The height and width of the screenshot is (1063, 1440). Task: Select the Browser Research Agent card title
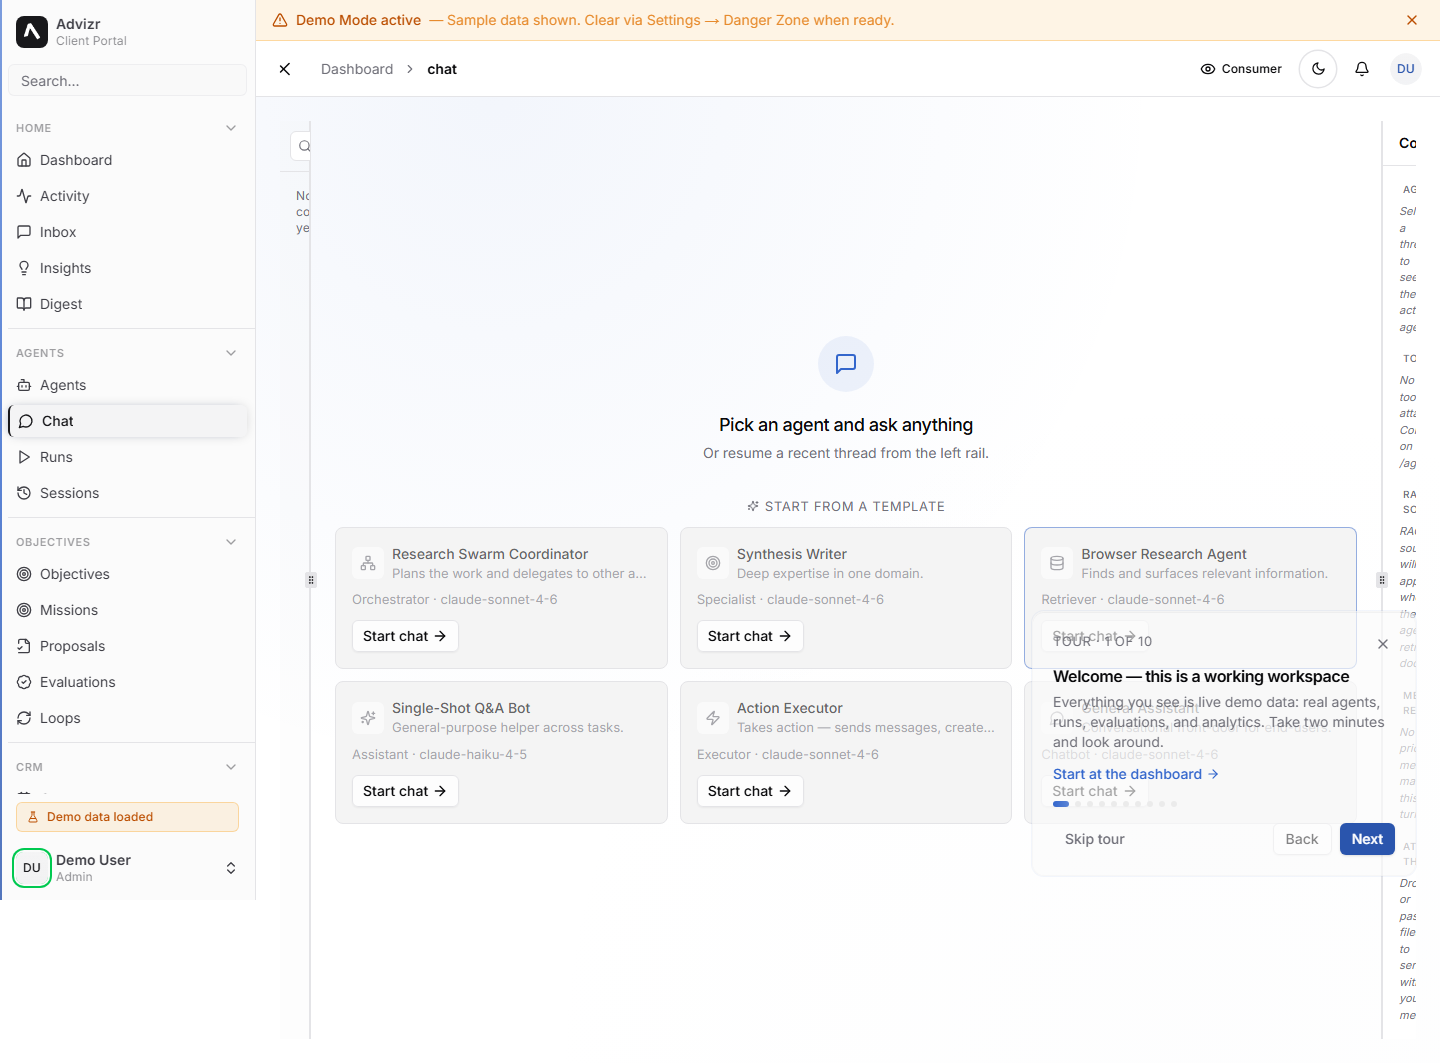(x=1164, y=554)
